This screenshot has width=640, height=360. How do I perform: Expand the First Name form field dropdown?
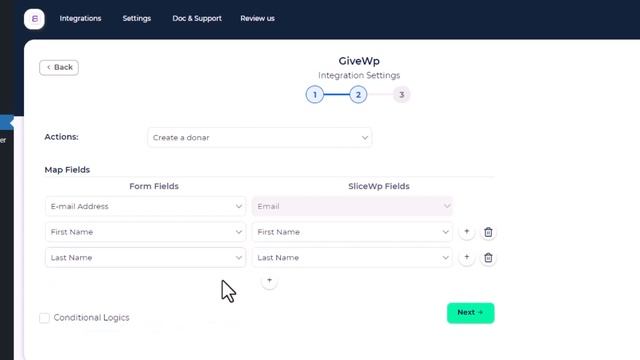pos(145,232)
